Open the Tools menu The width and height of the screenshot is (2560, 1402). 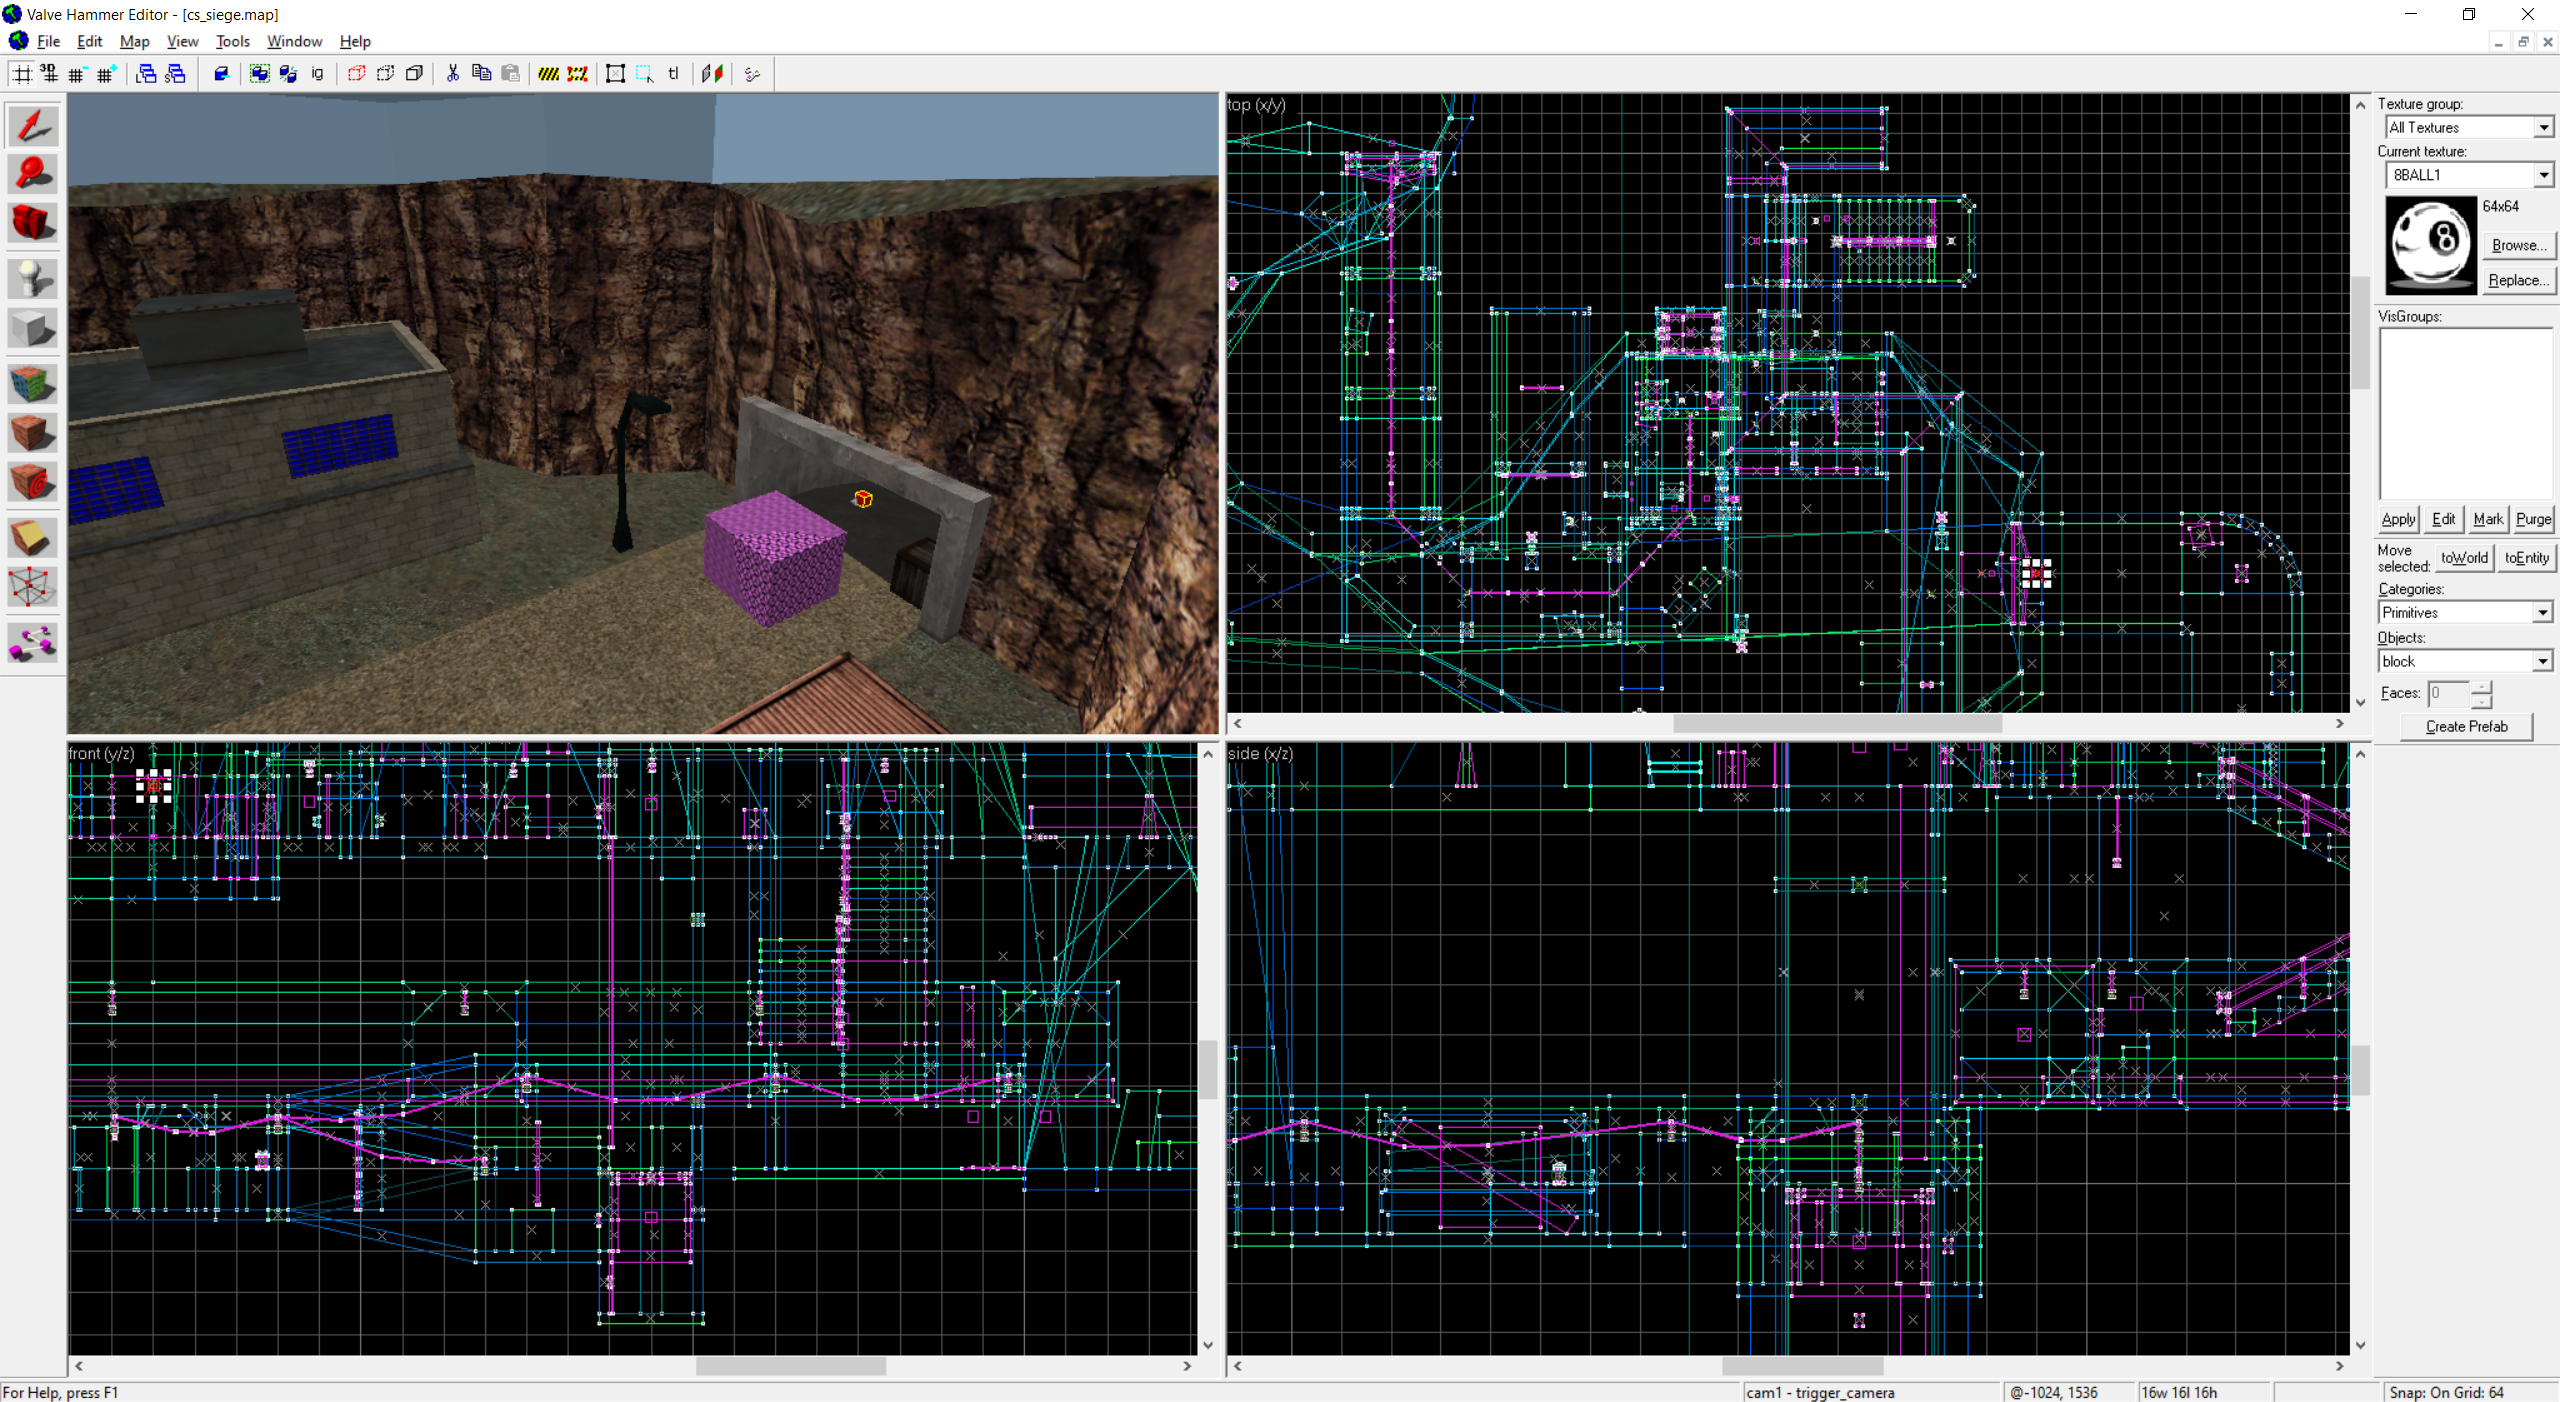coord(232,41)
